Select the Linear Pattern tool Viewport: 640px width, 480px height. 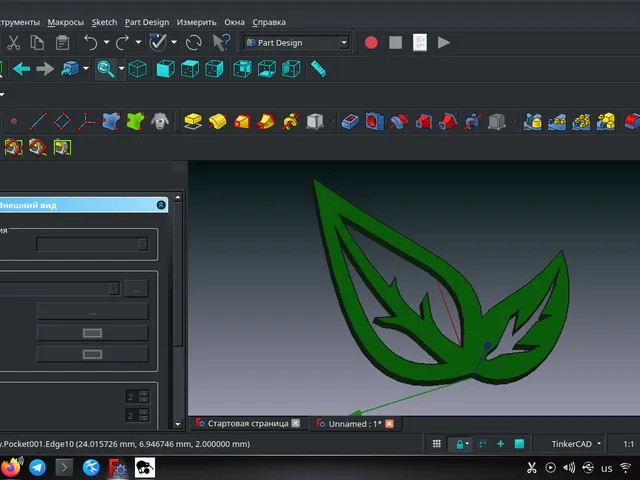557,121
